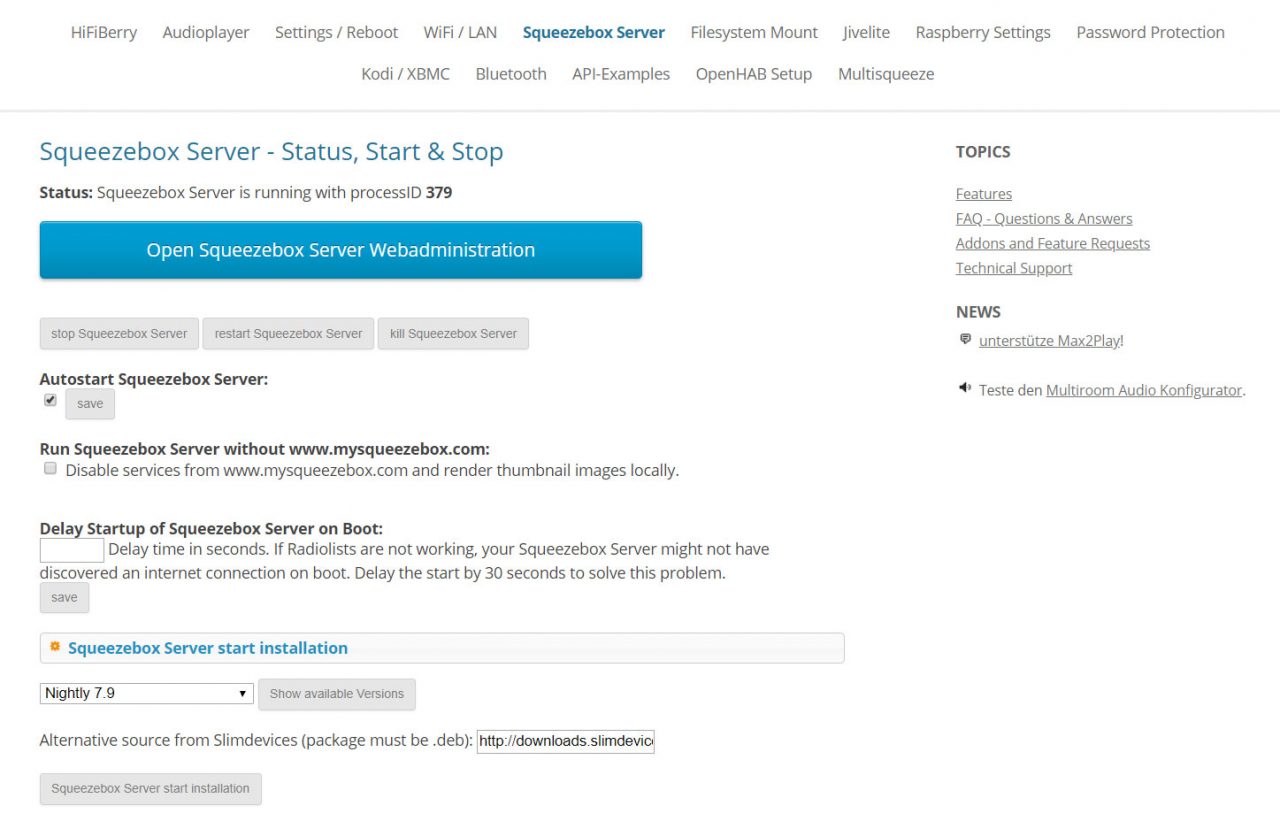The image size is (1280, 821).
Task: Expand Squeezebox Server start installation section
Action: tap(208, 648)
